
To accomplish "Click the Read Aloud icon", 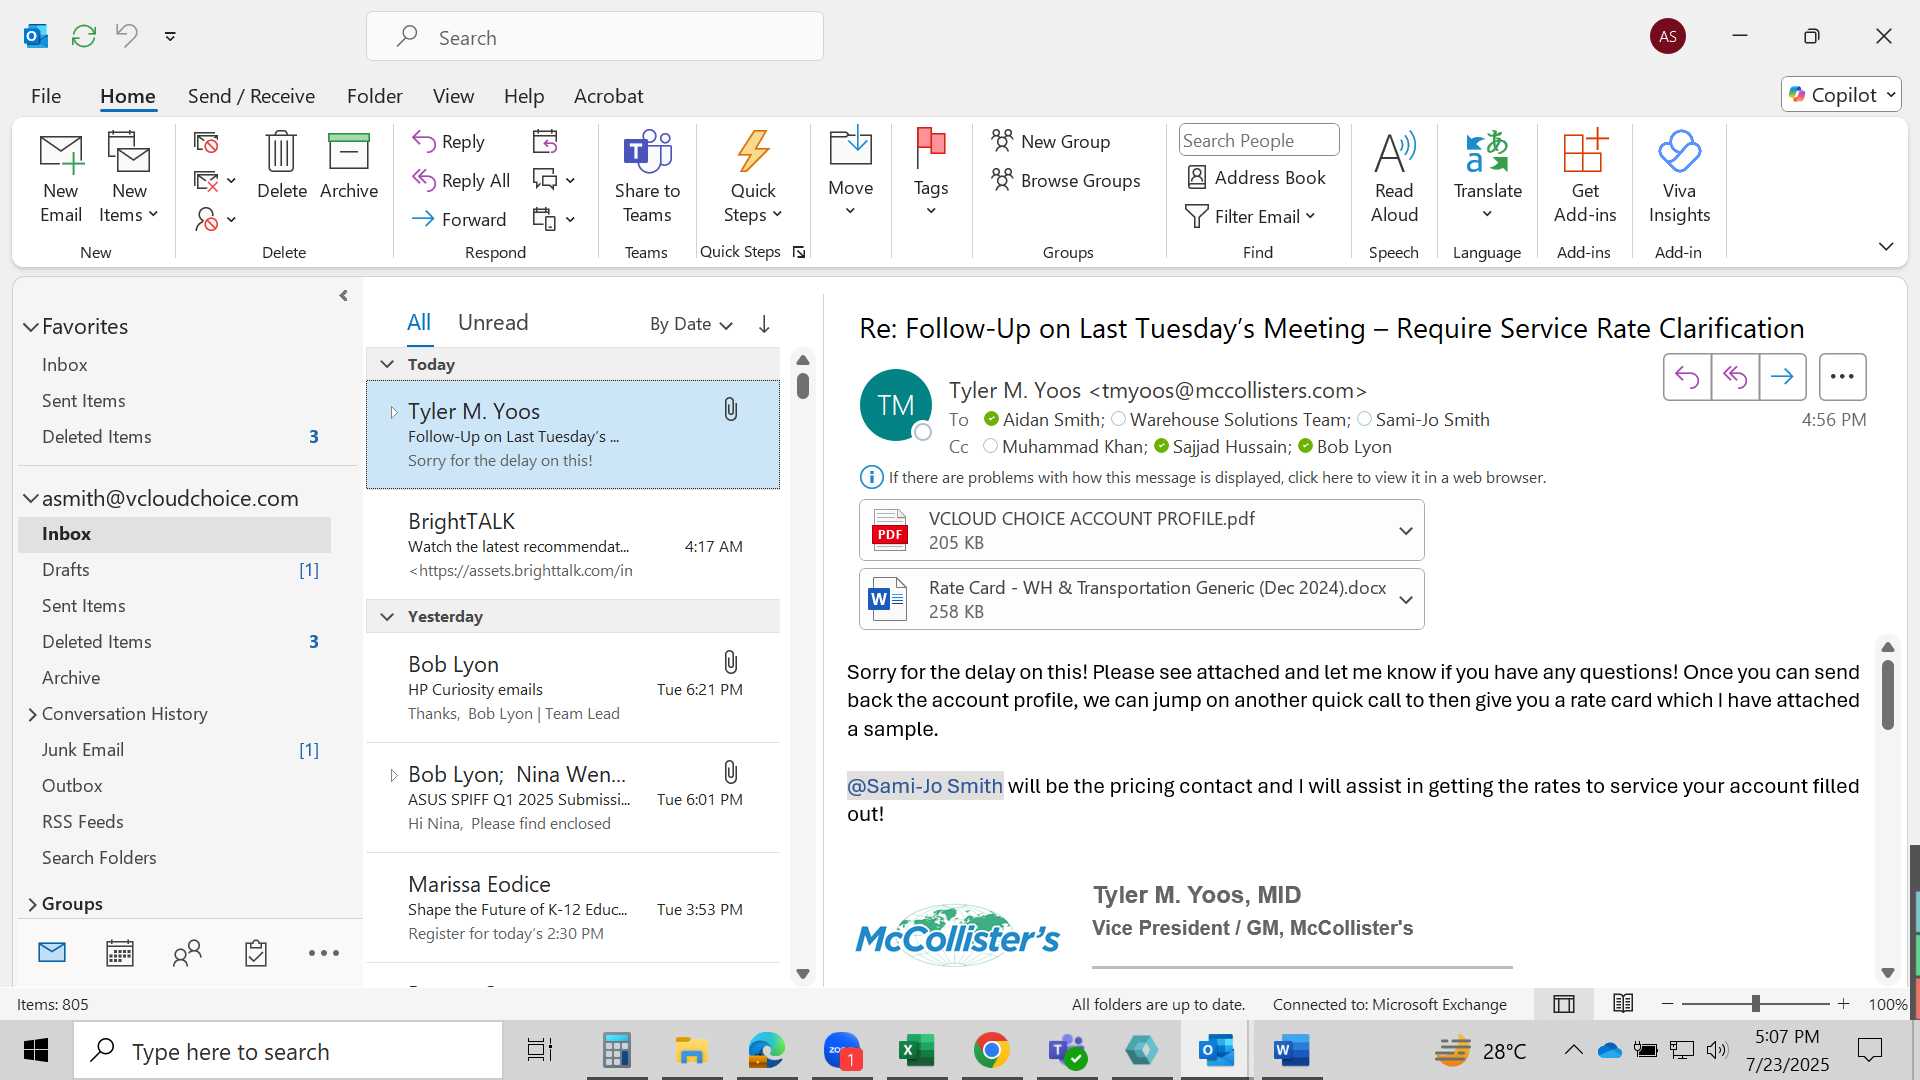I will (1394, 152).
